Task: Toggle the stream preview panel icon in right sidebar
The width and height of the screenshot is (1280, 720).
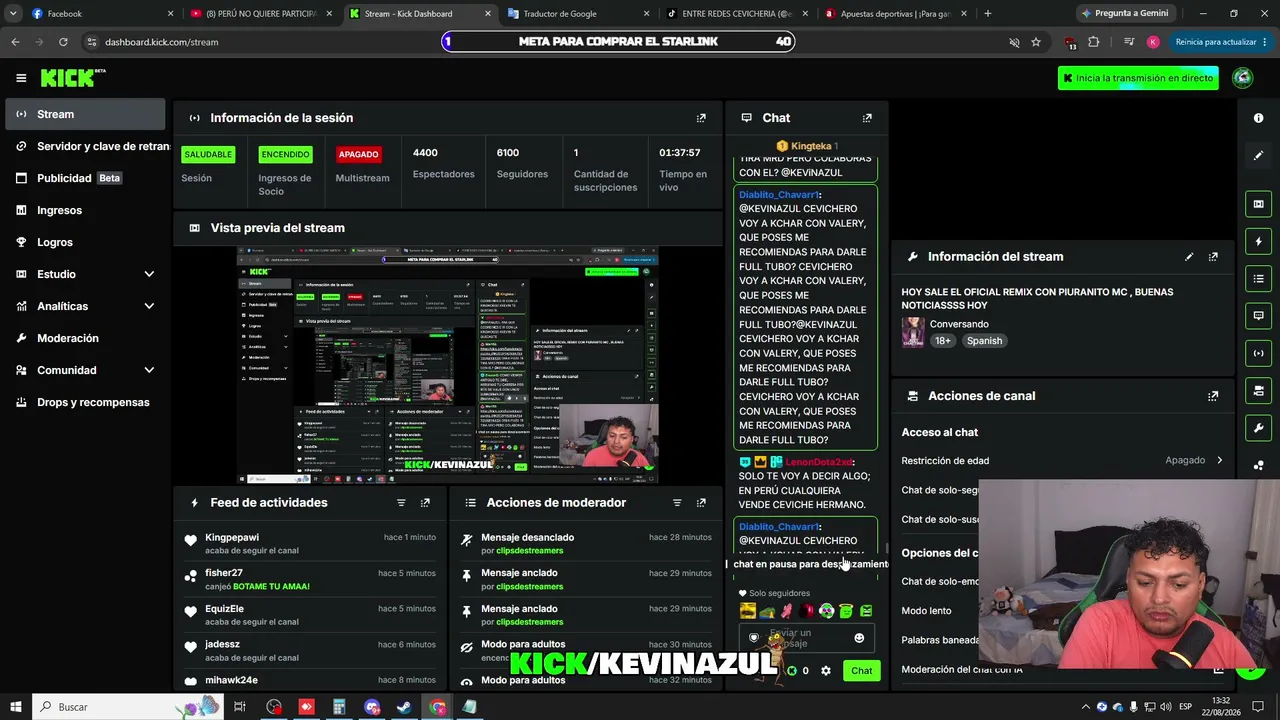Action: (x=1258, y=204)
